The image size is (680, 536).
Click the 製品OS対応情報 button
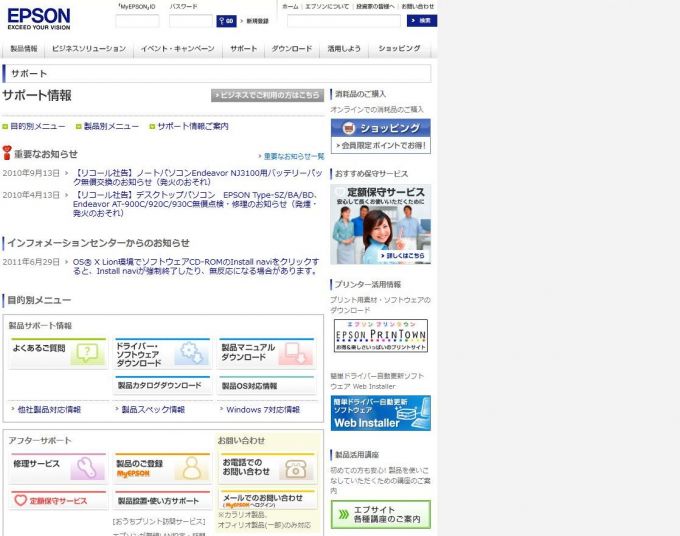click(267, 386)
